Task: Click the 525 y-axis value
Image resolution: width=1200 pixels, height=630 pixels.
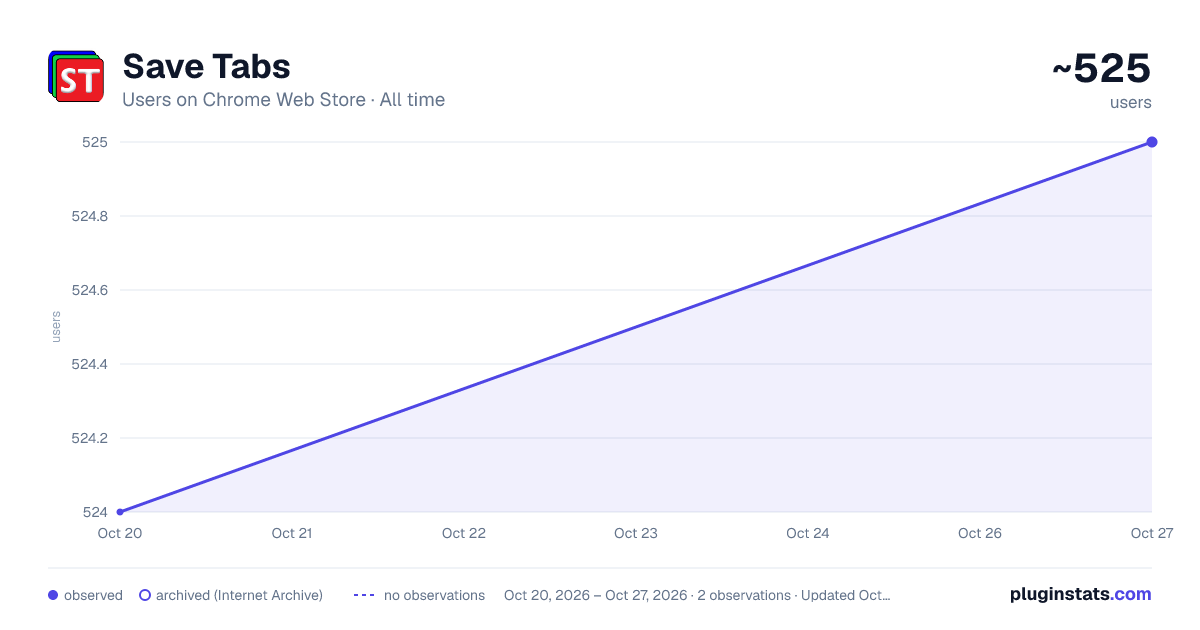Action: tap(95, 142)
